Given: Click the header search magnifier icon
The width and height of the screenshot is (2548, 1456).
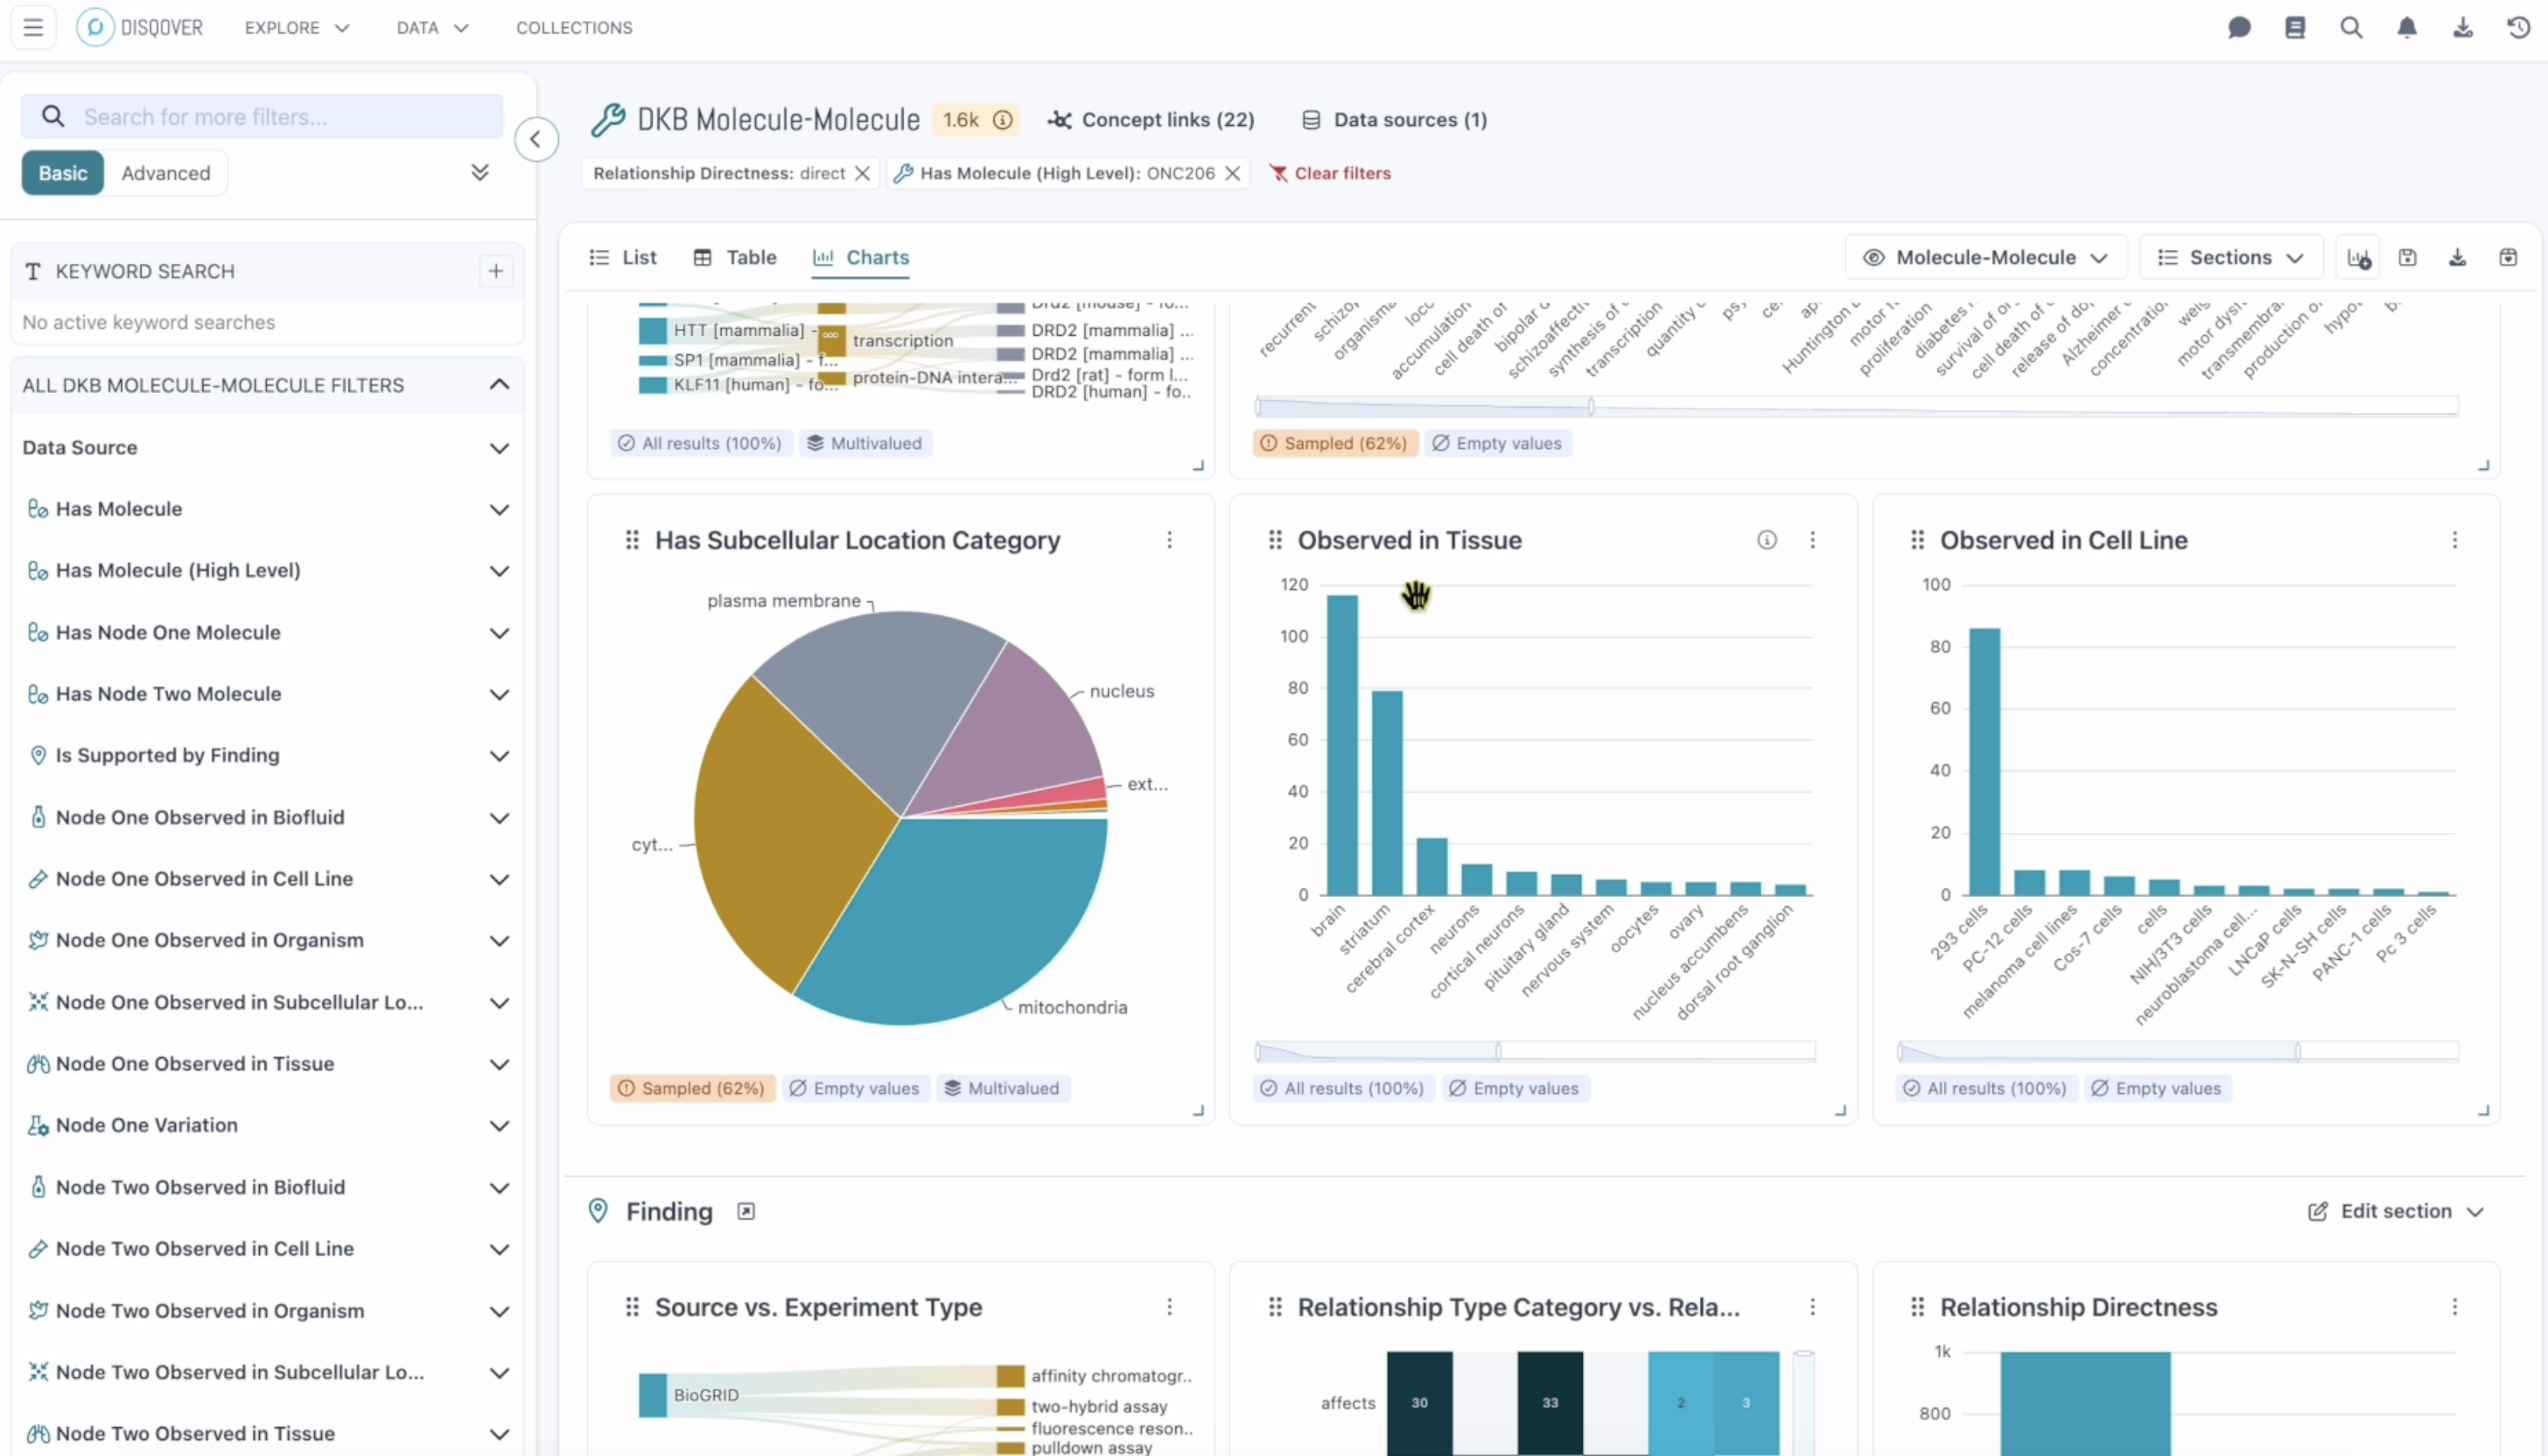Looking at the screenshot, I should 2351,27.
